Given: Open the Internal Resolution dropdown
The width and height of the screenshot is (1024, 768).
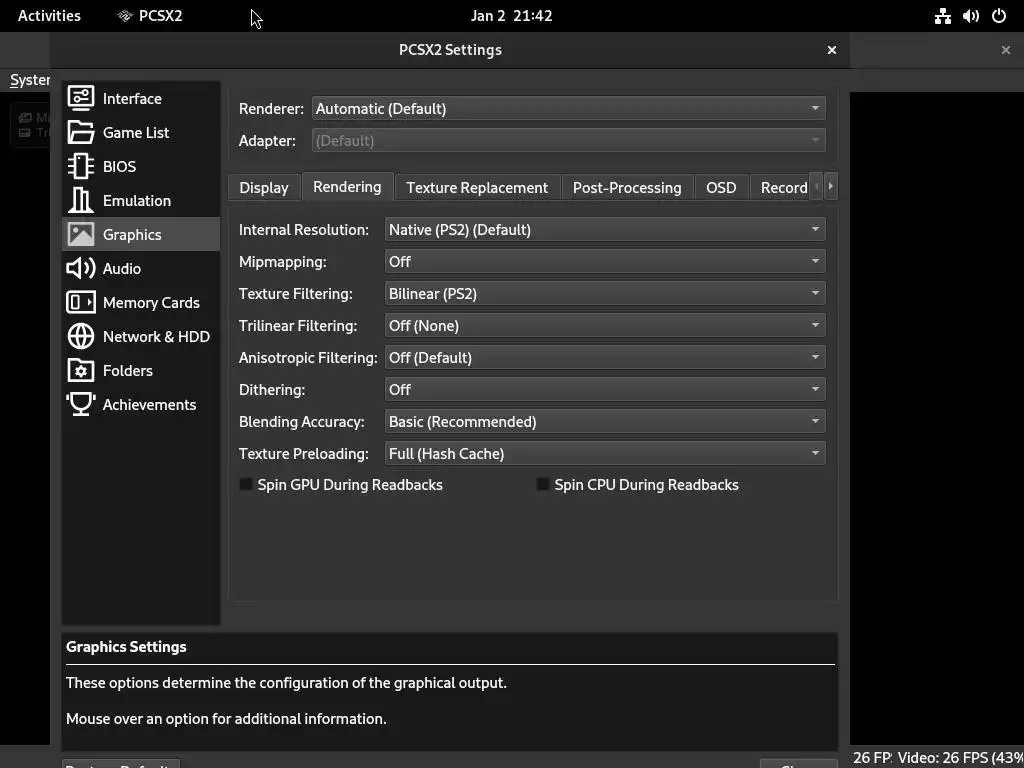Looking at the screenshot, I should [605, 229].
